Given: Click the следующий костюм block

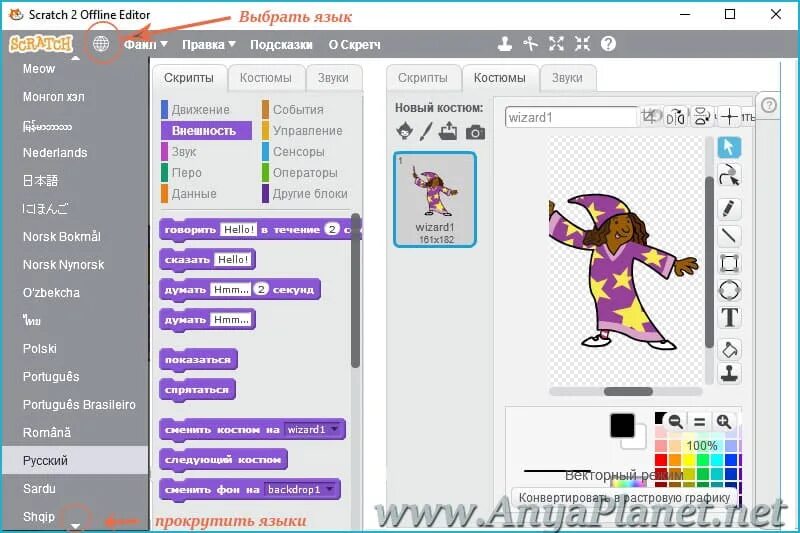Looking at the screenshot, I should 223,460.
